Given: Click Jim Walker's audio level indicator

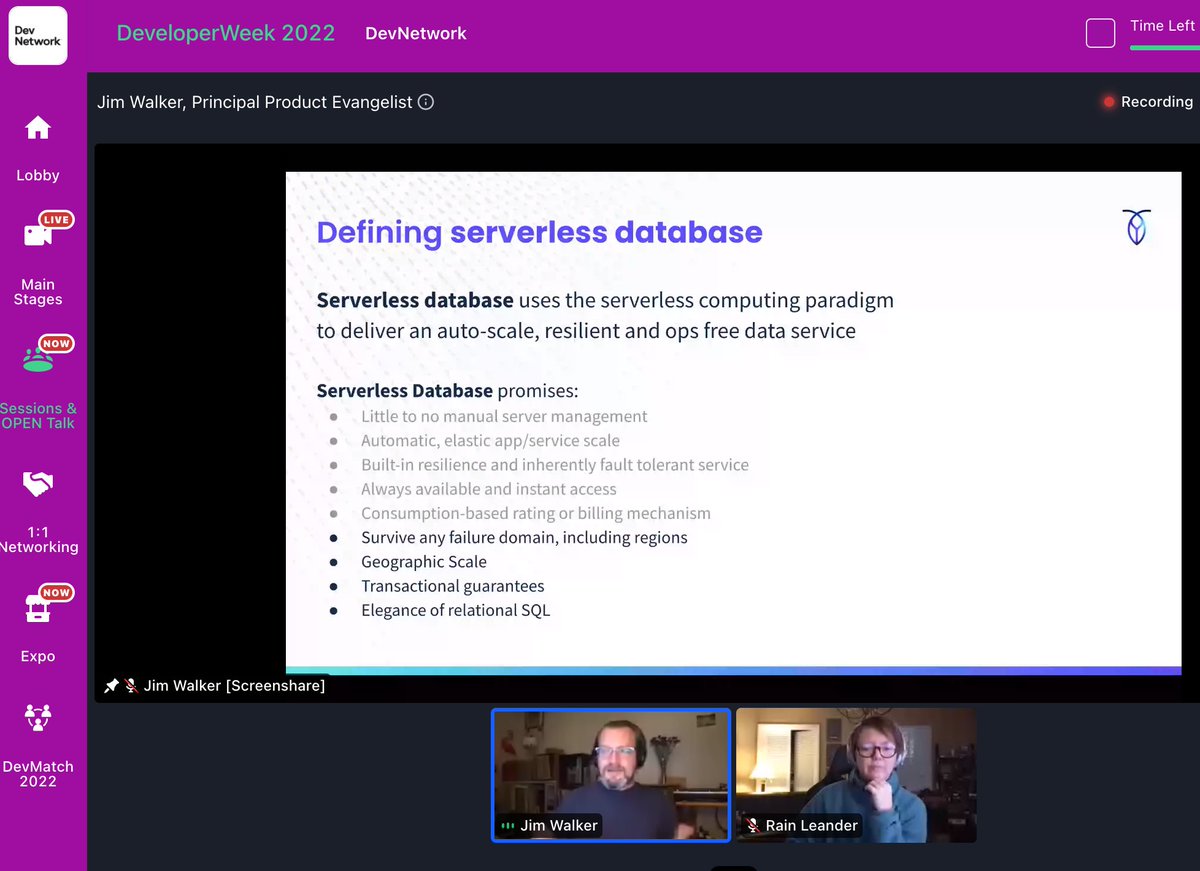Looking at the screenshot, I should [x=508, y=826].
